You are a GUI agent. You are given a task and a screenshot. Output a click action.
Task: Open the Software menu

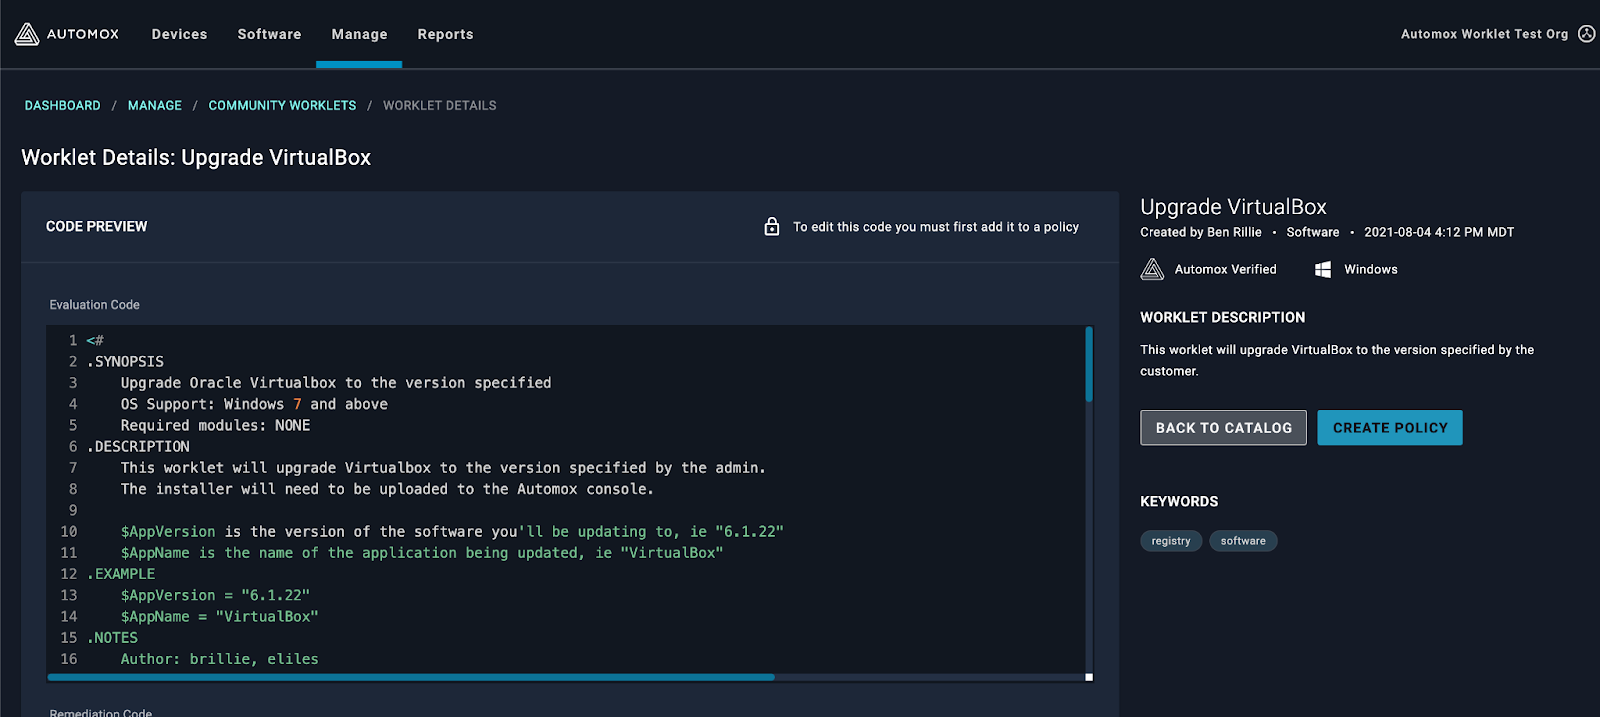pos(269,34)
